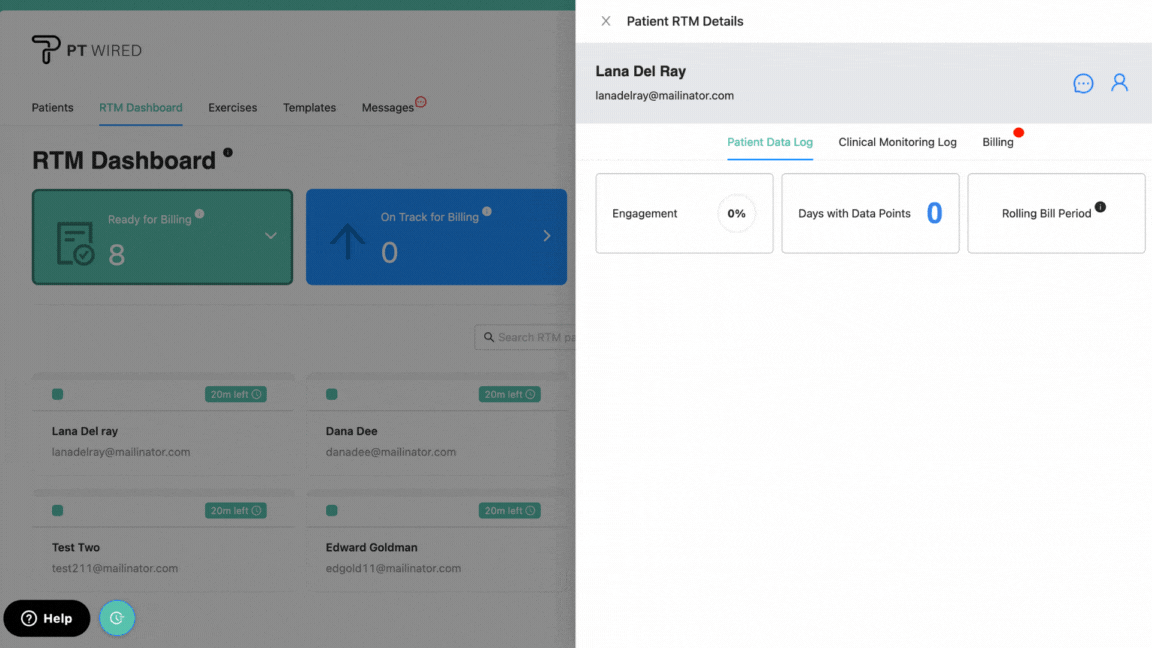
Task: Expand the On Track for Billing arrow
Action: coord(546,236)
